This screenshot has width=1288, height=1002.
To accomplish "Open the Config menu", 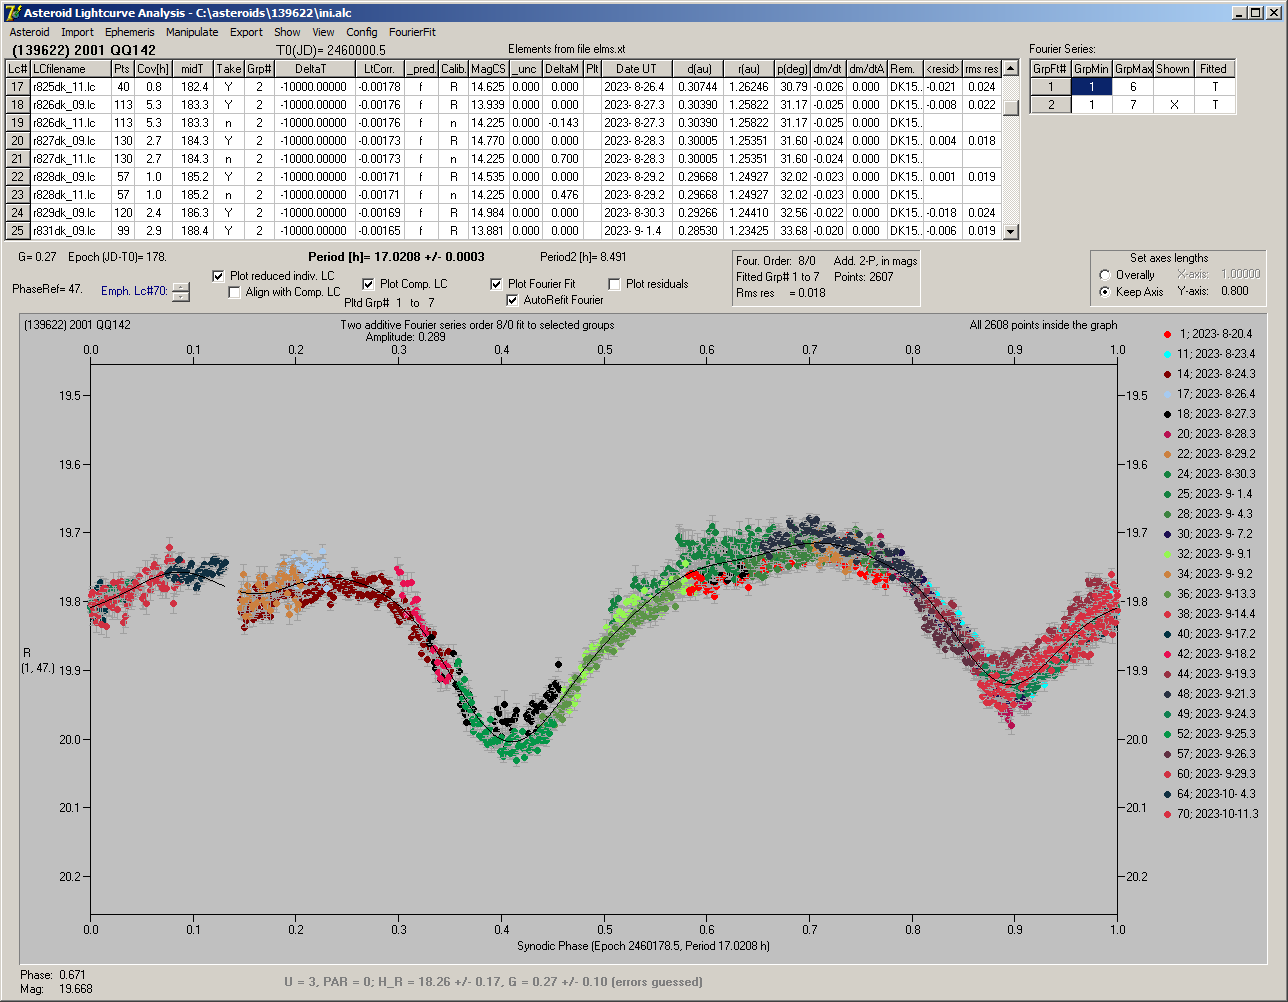I will tap(362, 32).
